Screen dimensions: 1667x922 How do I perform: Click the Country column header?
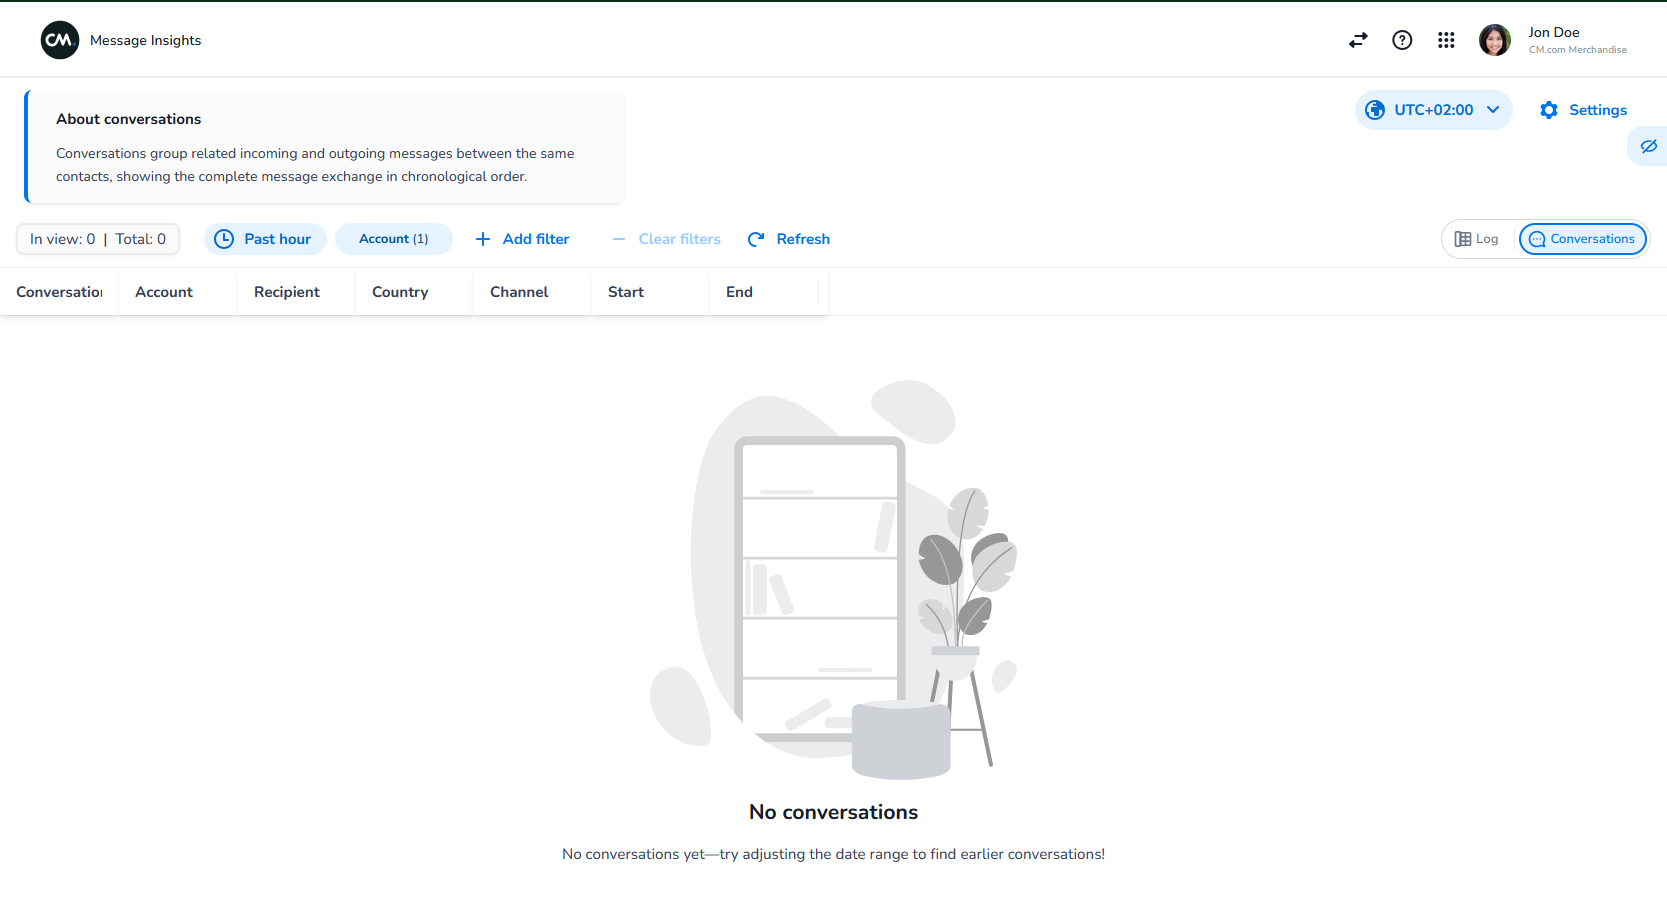pos(400,292)
